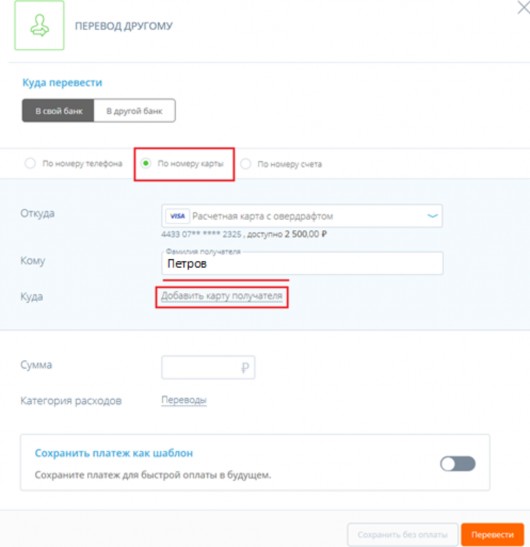
Task: Select 'По номеру телефона' radio button
Action: pos(30,163)
